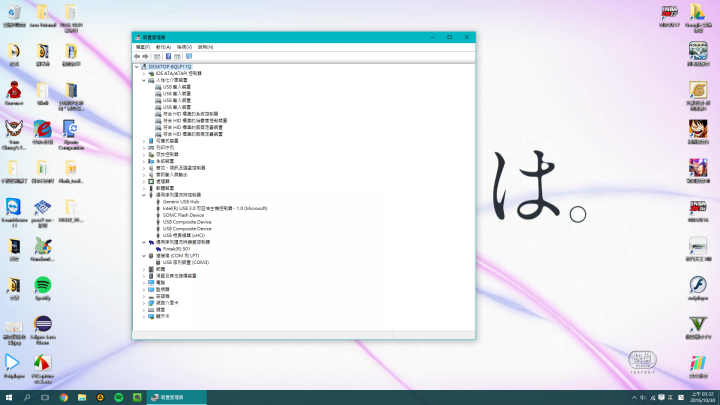The height and width of the screenshot is (405, 720).
Task: Select the USB 序列裝置 (COM3) row
Action: click(186, 263)
